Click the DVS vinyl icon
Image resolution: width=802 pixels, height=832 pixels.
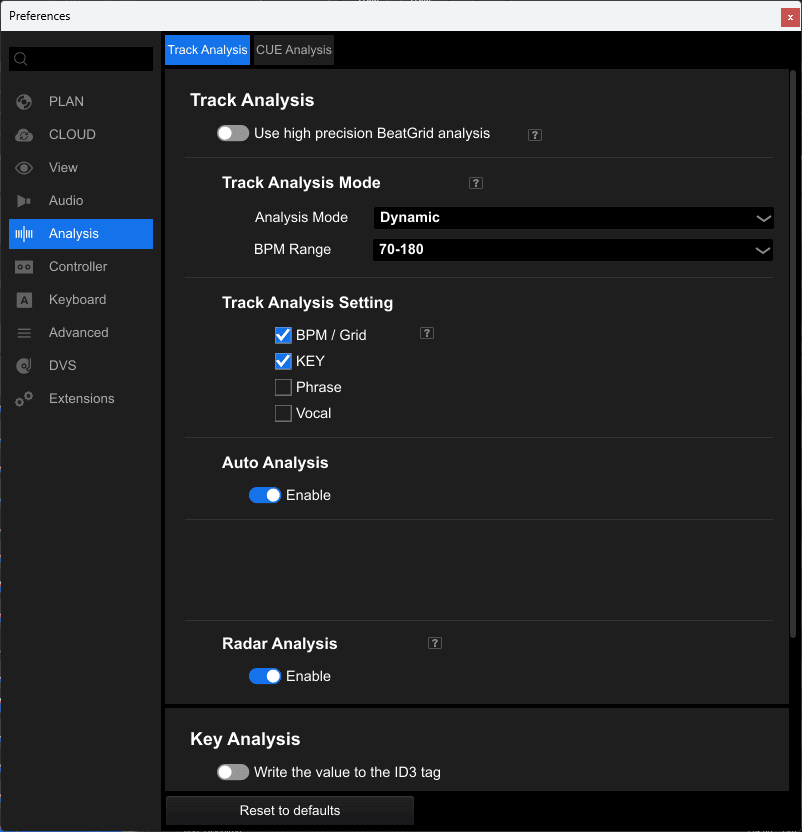point(24,366)
